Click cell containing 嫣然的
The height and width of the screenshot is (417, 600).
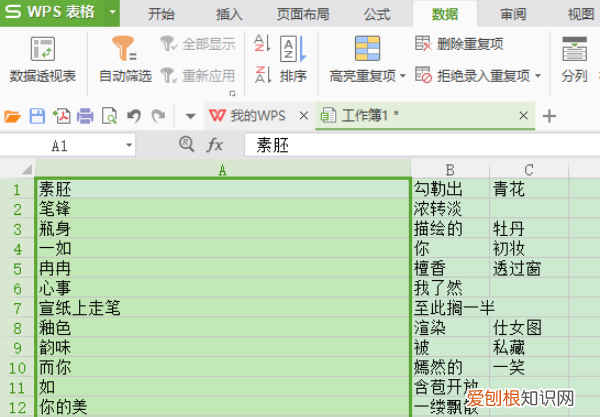tap(450, 368)
